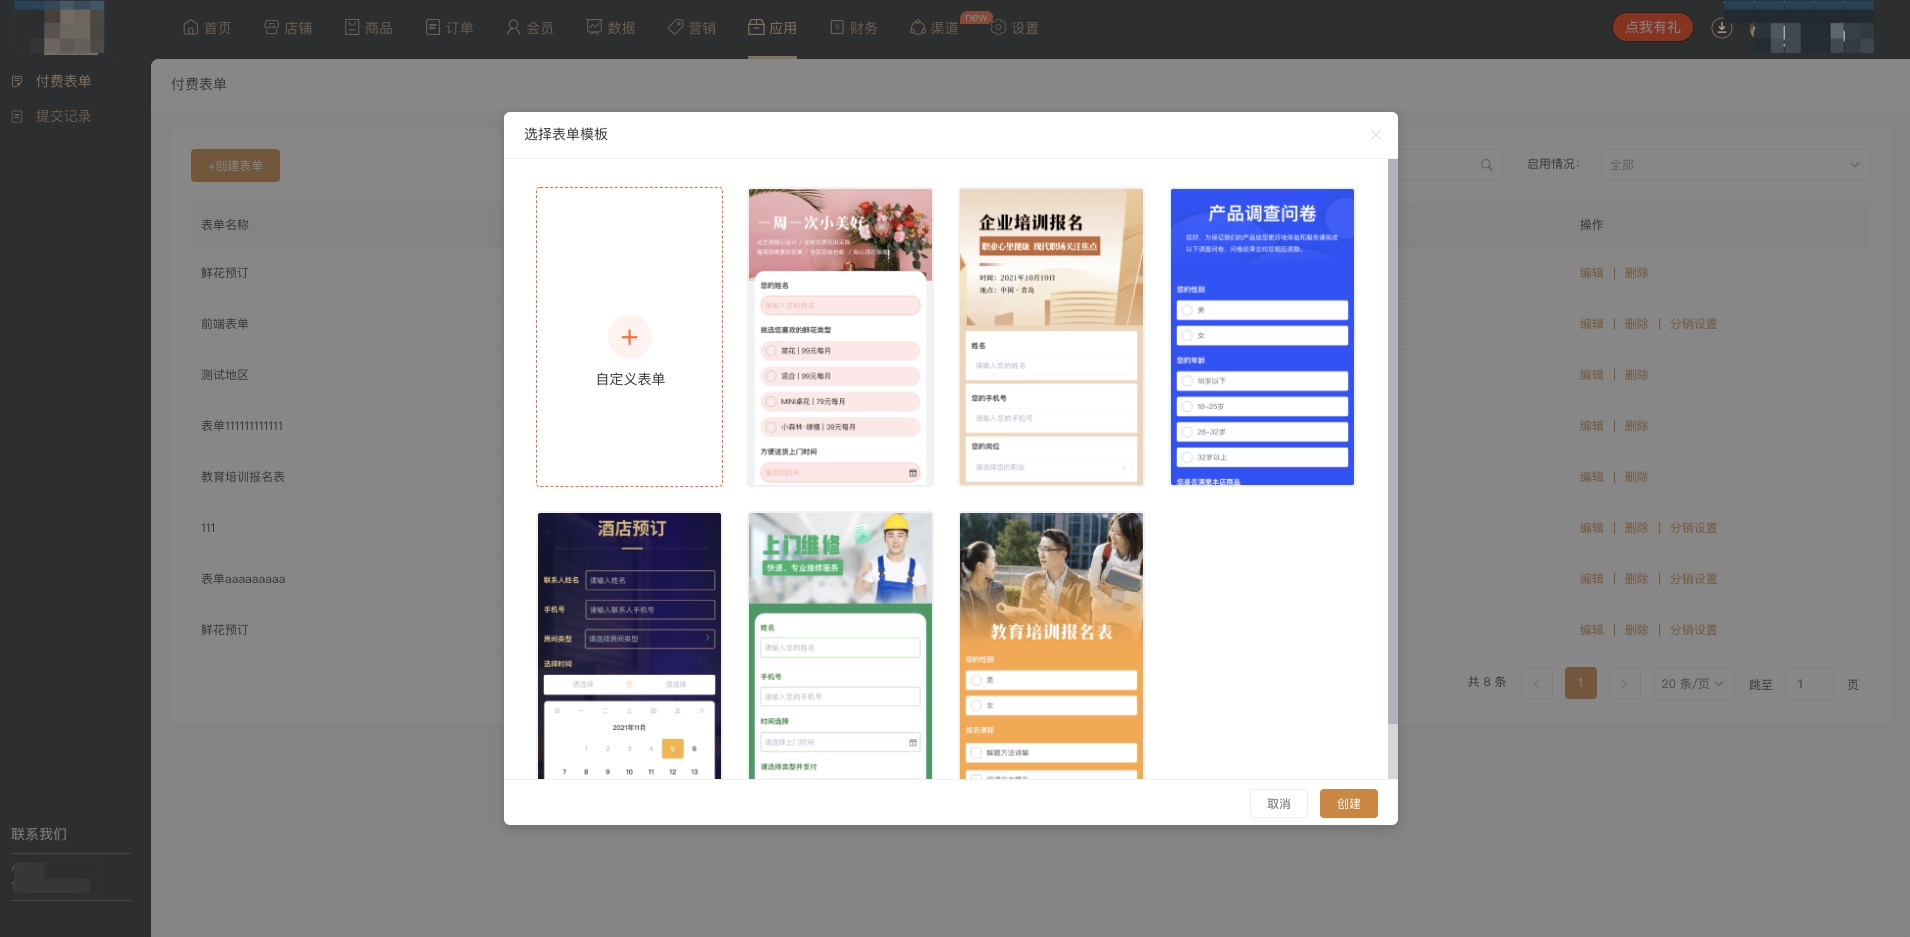This screenshot has height=937, width=1910.
Task: Click the dialog's vertical scrollbar
Action: point(1393,440)
